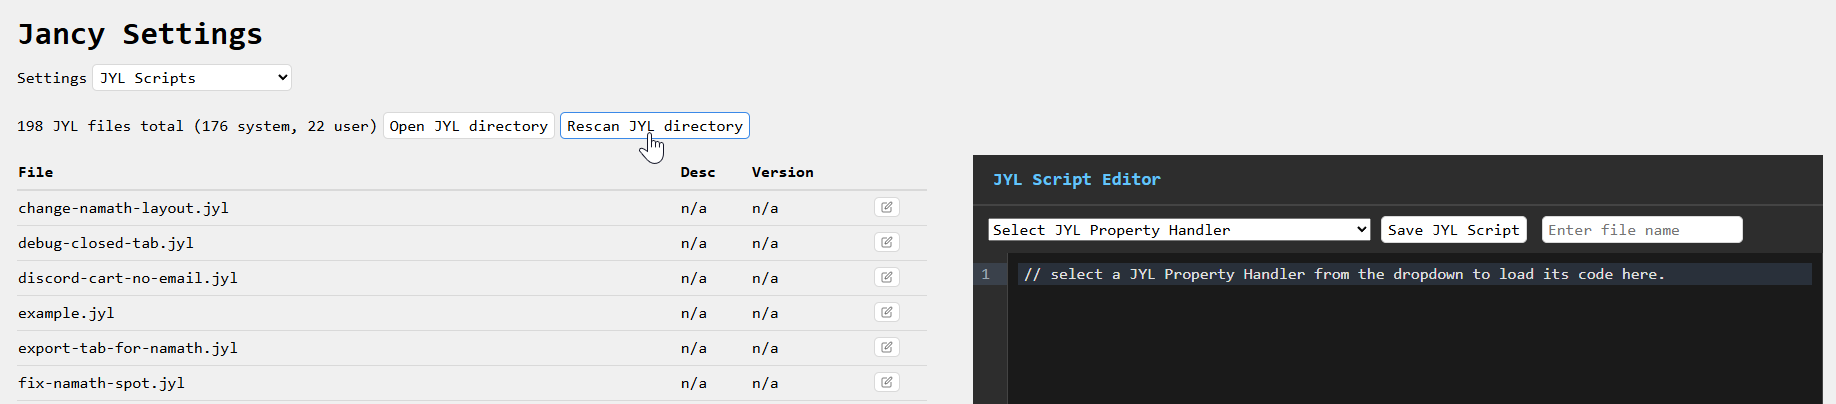Image resolution: width=1836 pixels, height=404 pixels.
Task: Select export-tab-for-namath.jyl file name
Action: [x=128, y=348]
